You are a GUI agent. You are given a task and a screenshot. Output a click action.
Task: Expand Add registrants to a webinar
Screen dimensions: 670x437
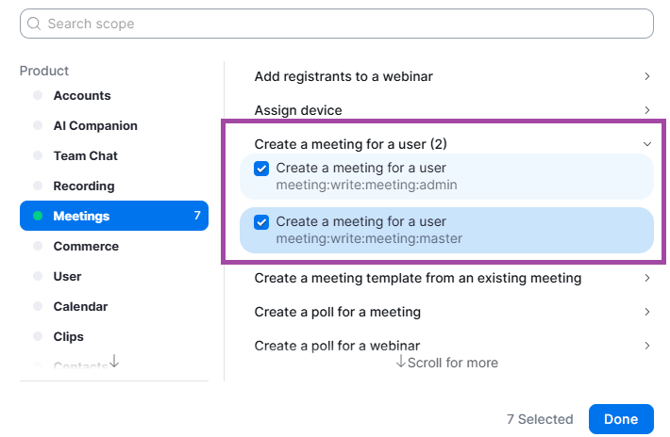(647, 76)
